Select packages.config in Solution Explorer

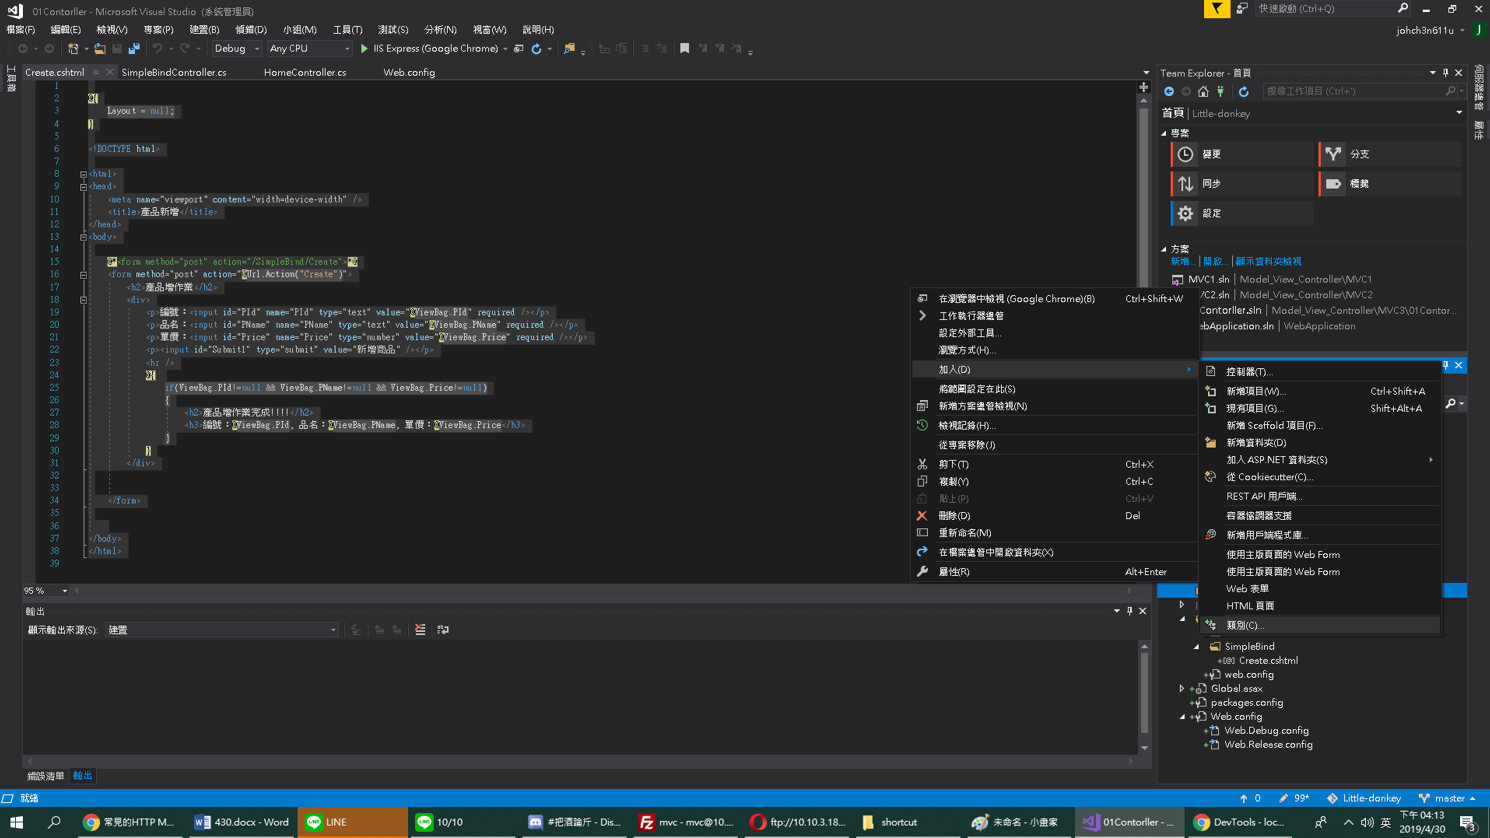coord(1247,703)
